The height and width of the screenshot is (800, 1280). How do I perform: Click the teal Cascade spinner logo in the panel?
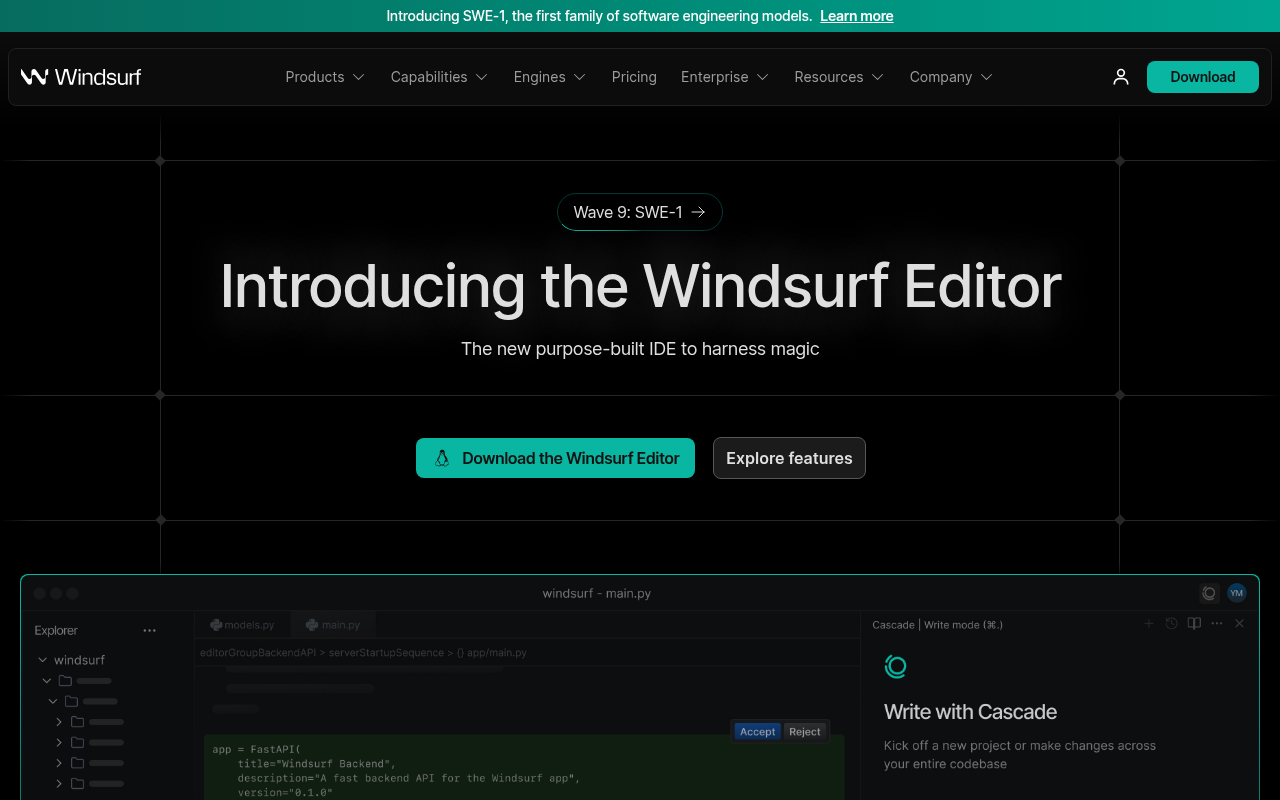895,666
